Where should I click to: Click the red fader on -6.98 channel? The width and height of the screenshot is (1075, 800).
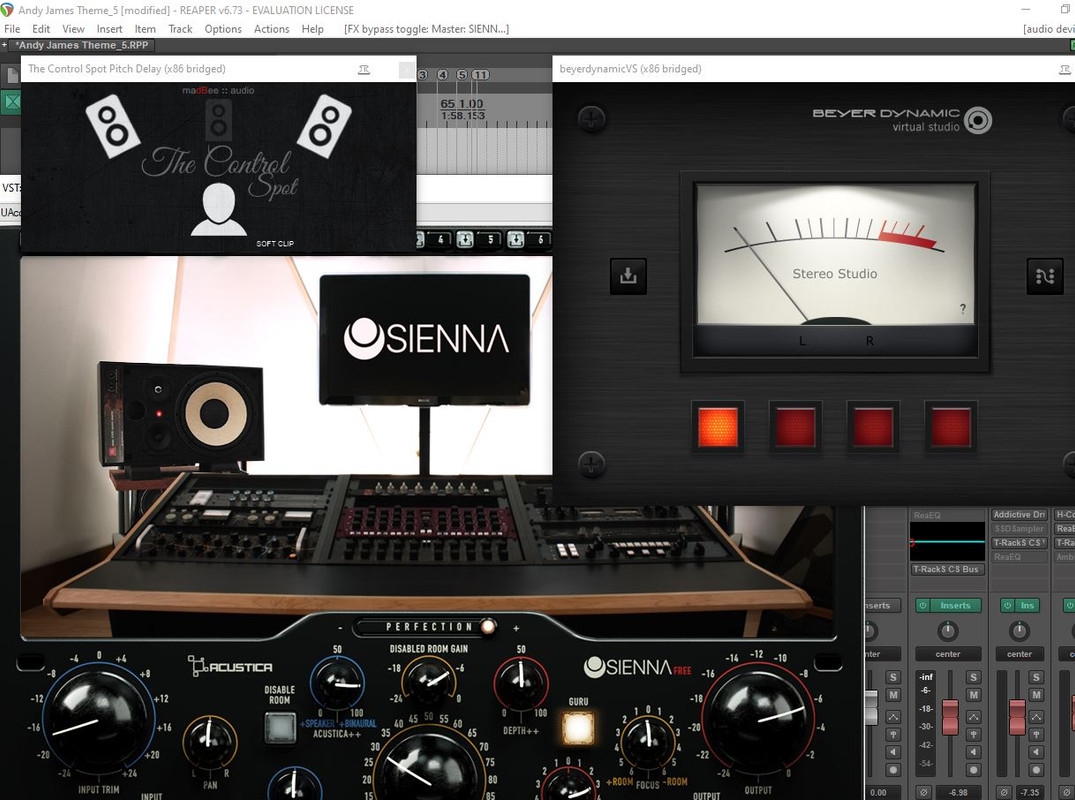[950, 717]
